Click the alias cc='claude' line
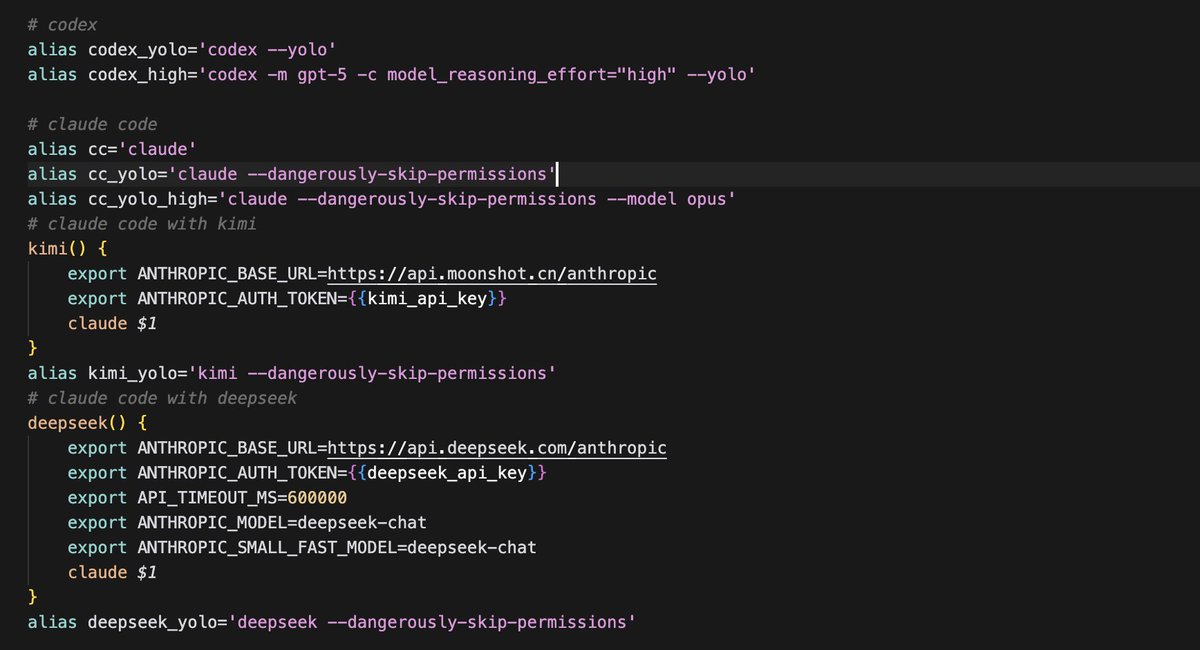The image size is (1200, 650). (112, 150)
